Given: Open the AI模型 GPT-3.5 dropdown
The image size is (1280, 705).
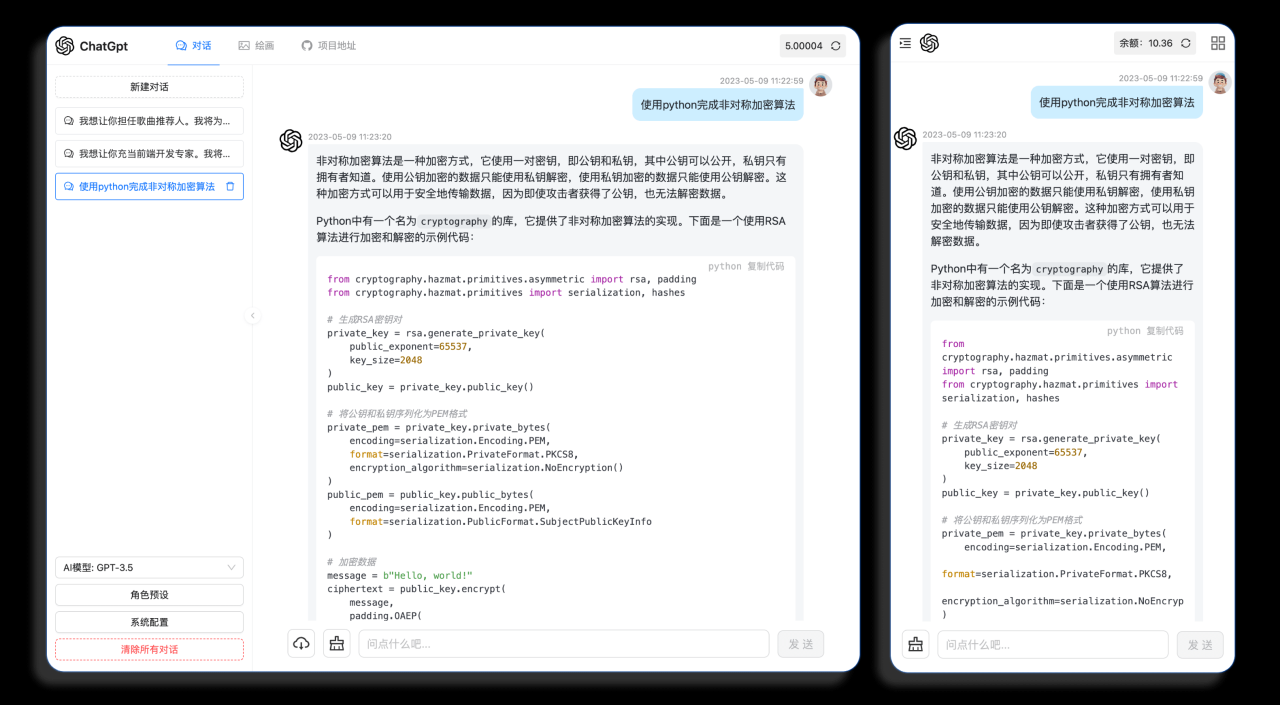Looking at the screenshot, I should [148, 567].
